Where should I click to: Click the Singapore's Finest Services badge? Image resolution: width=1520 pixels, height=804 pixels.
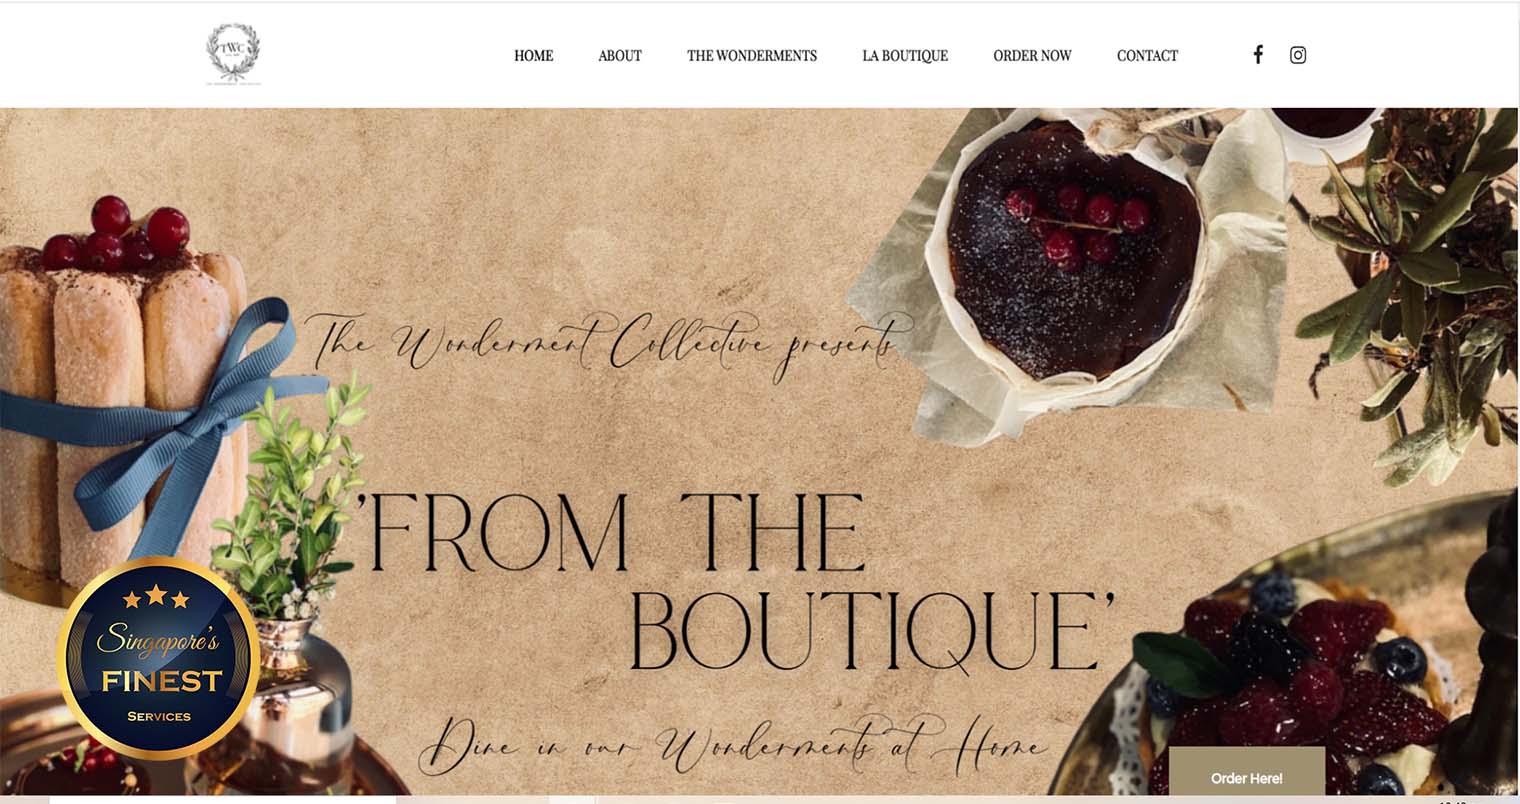tap(159, 658)
